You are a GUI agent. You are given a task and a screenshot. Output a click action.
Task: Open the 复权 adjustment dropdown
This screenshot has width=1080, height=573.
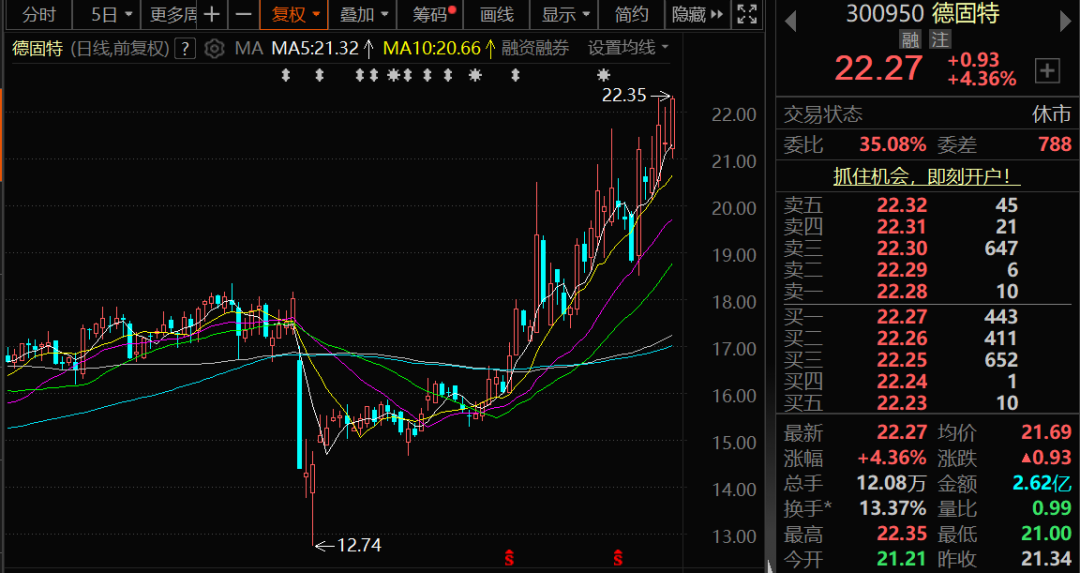(x=295, y=15)
